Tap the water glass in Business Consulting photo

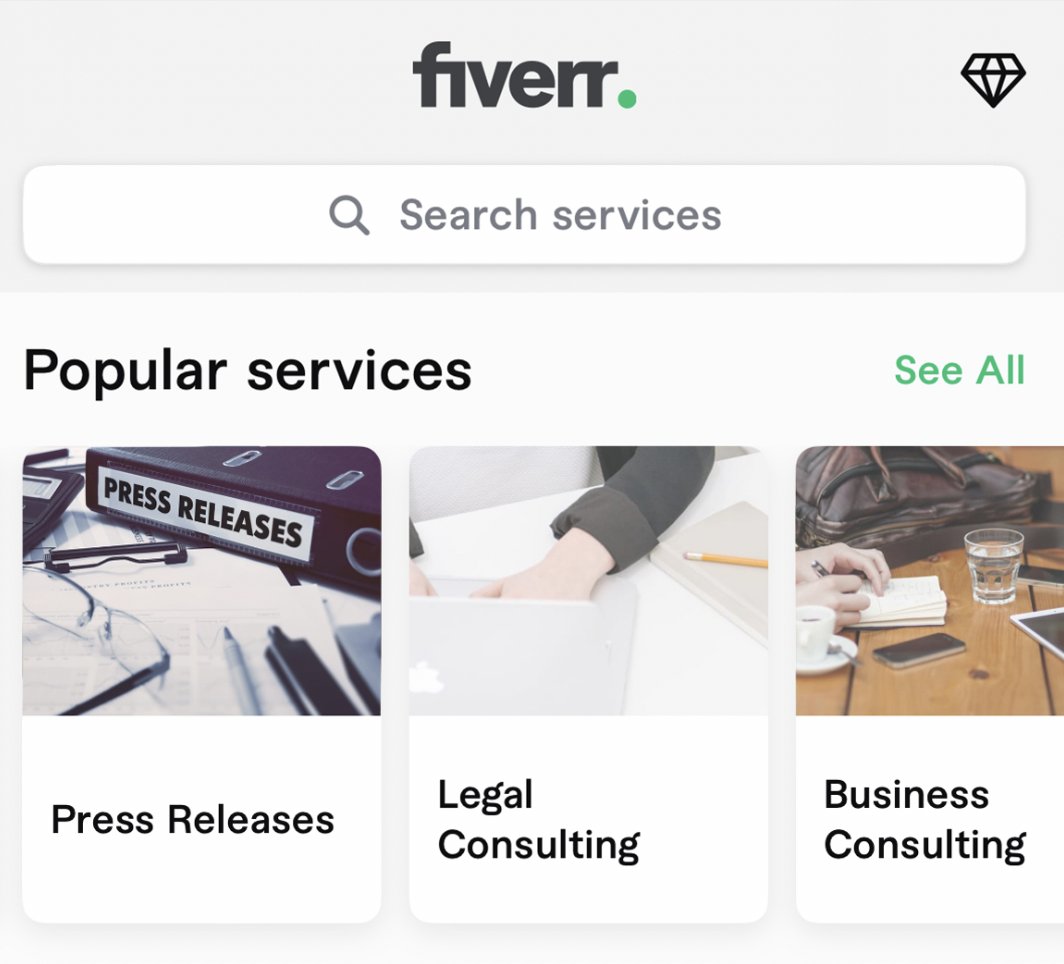point(993,566)
